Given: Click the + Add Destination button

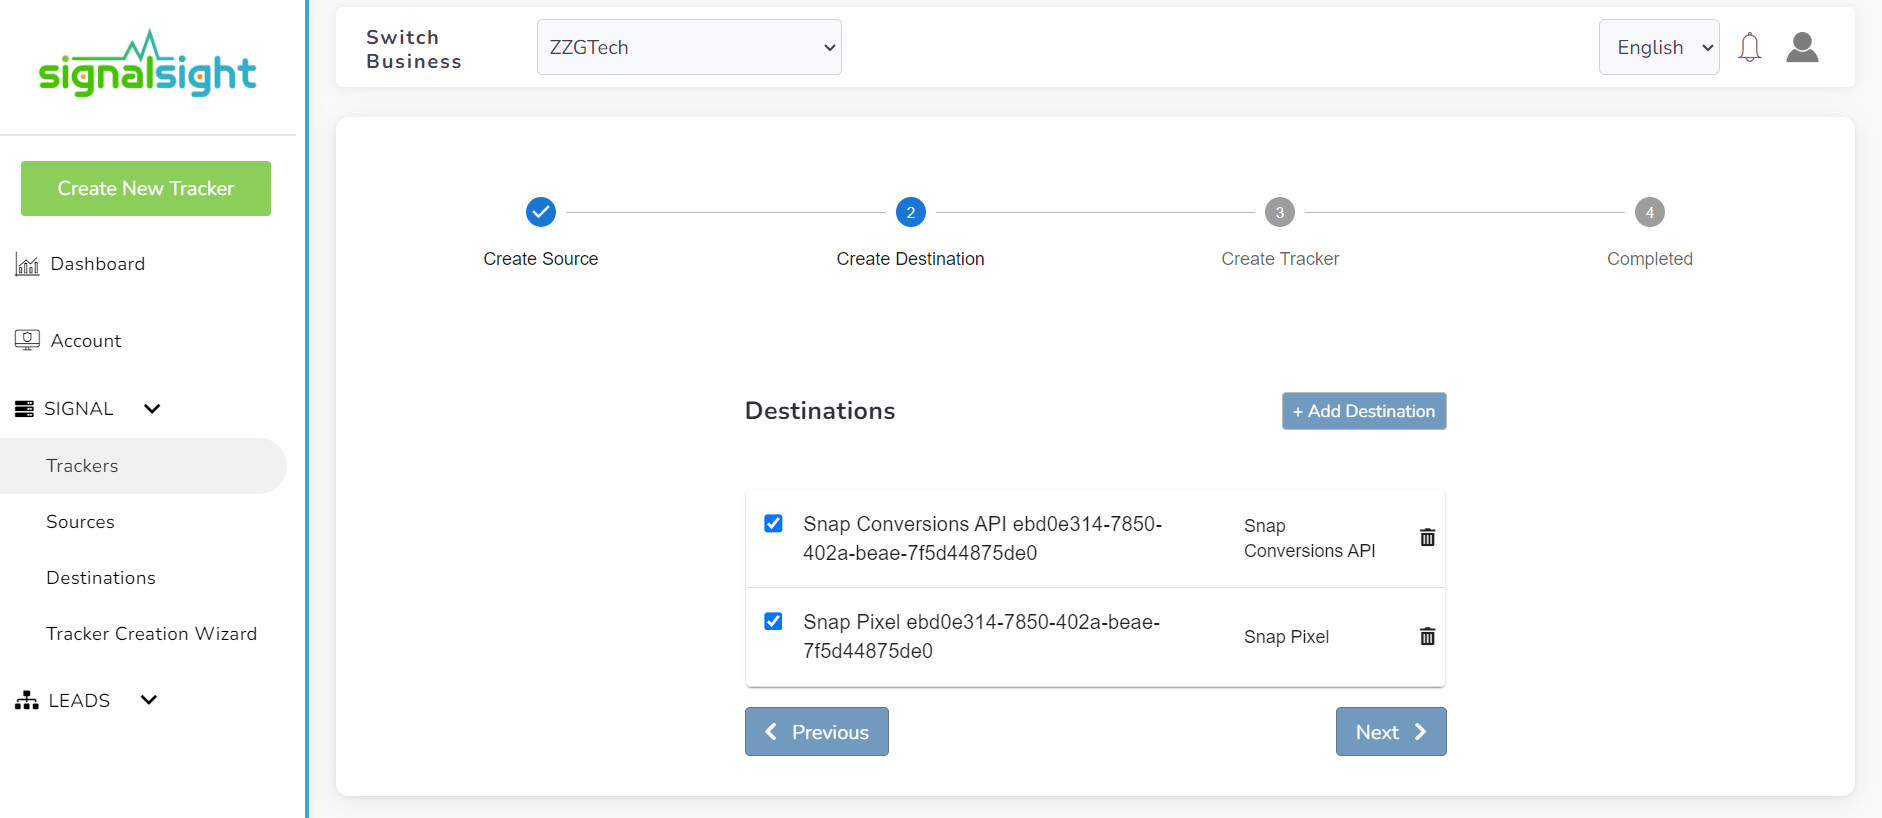Looking at the screenshot, I should click(1364, 411).
